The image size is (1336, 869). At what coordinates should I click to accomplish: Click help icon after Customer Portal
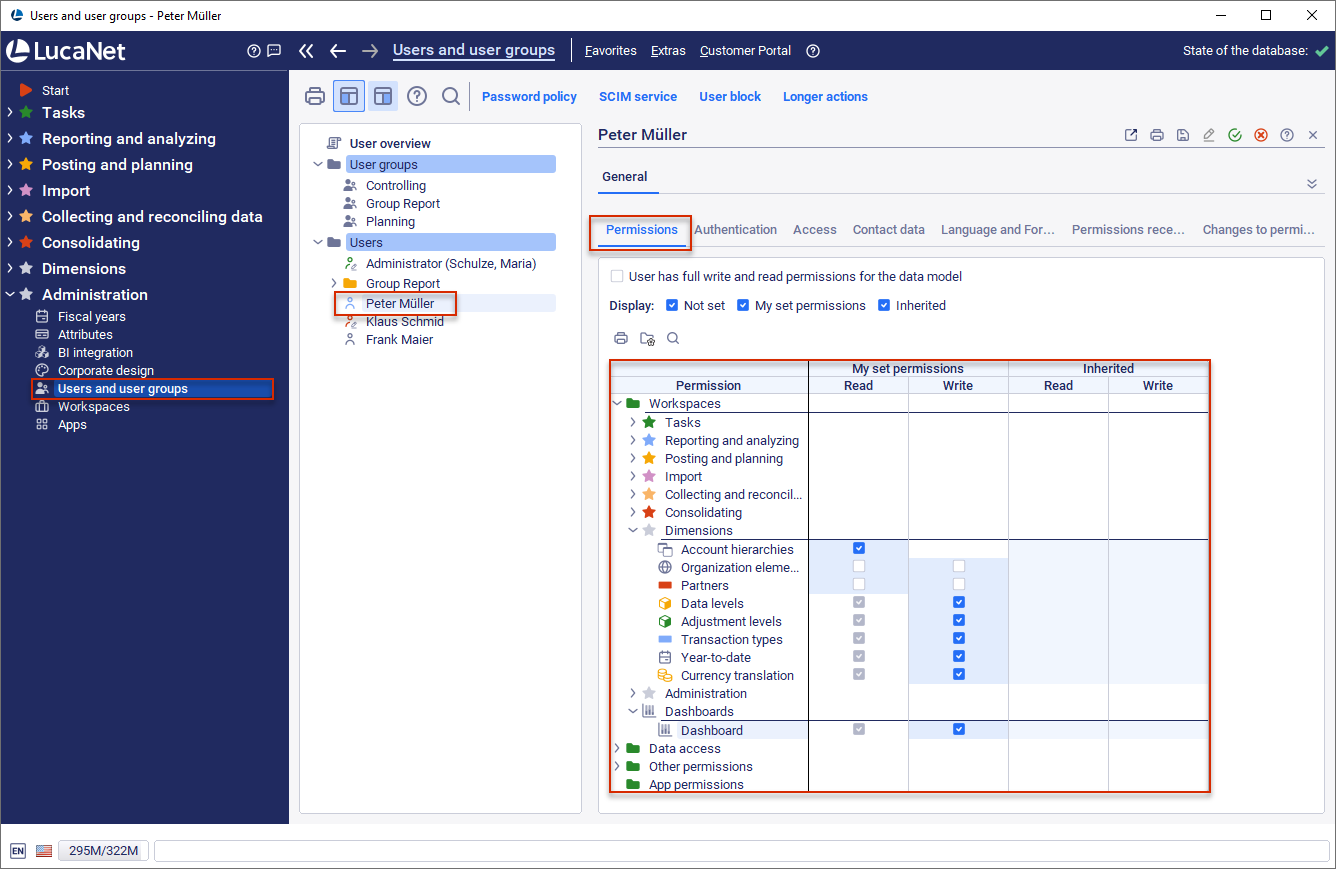(813, 51)
